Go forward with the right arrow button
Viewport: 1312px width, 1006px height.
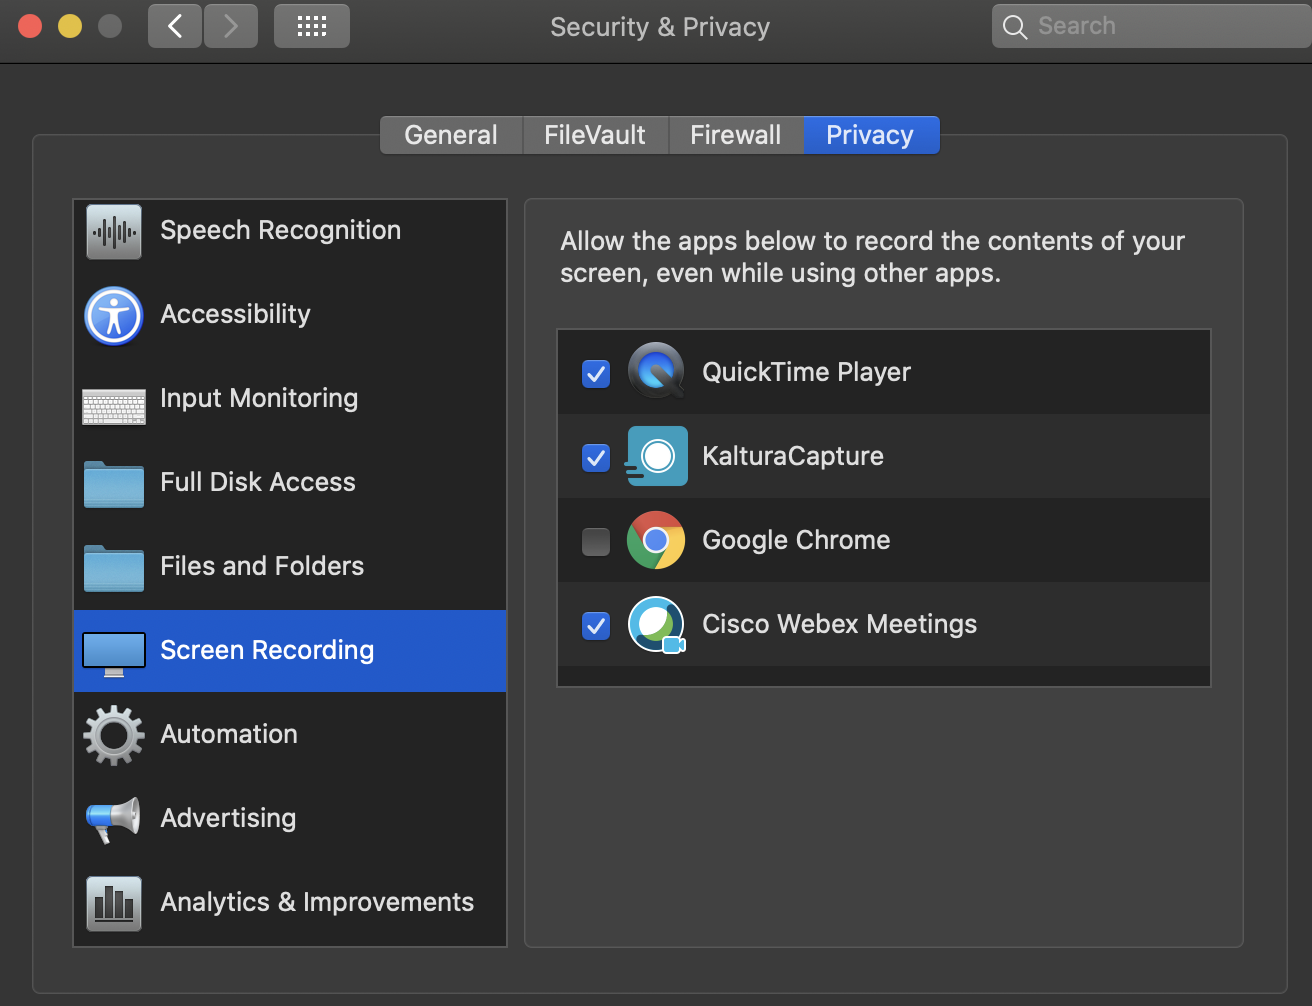[x=231, y=26]
